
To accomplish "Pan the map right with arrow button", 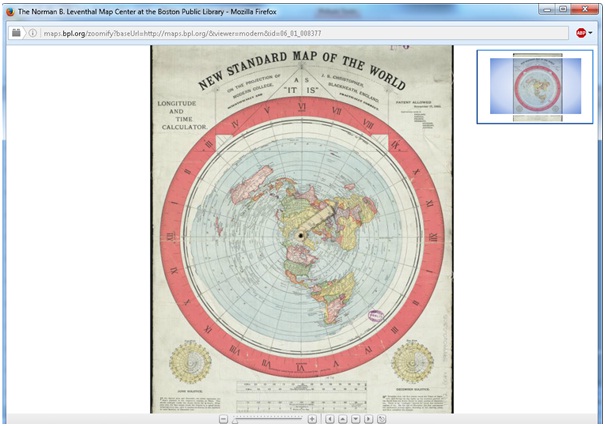I will [369, 419].
